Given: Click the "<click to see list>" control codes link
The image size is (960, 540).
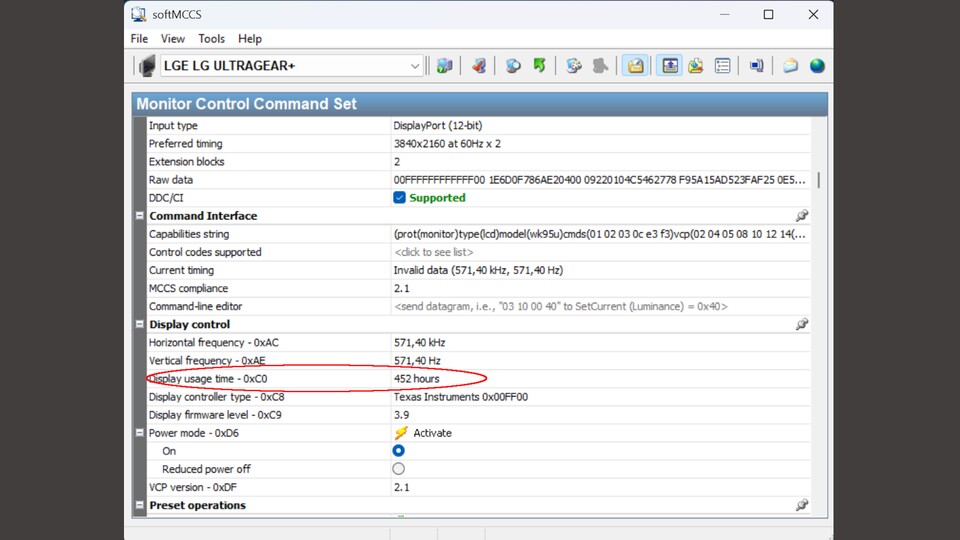Looking at the screenshot, I should 433,252.
